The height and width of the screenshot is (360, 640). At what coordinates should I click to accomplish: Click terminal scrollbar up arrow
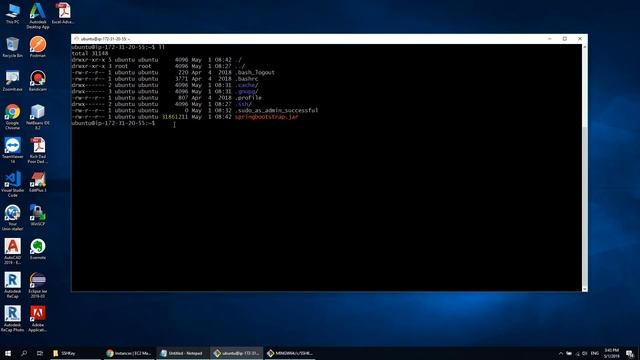pos(584,47)
